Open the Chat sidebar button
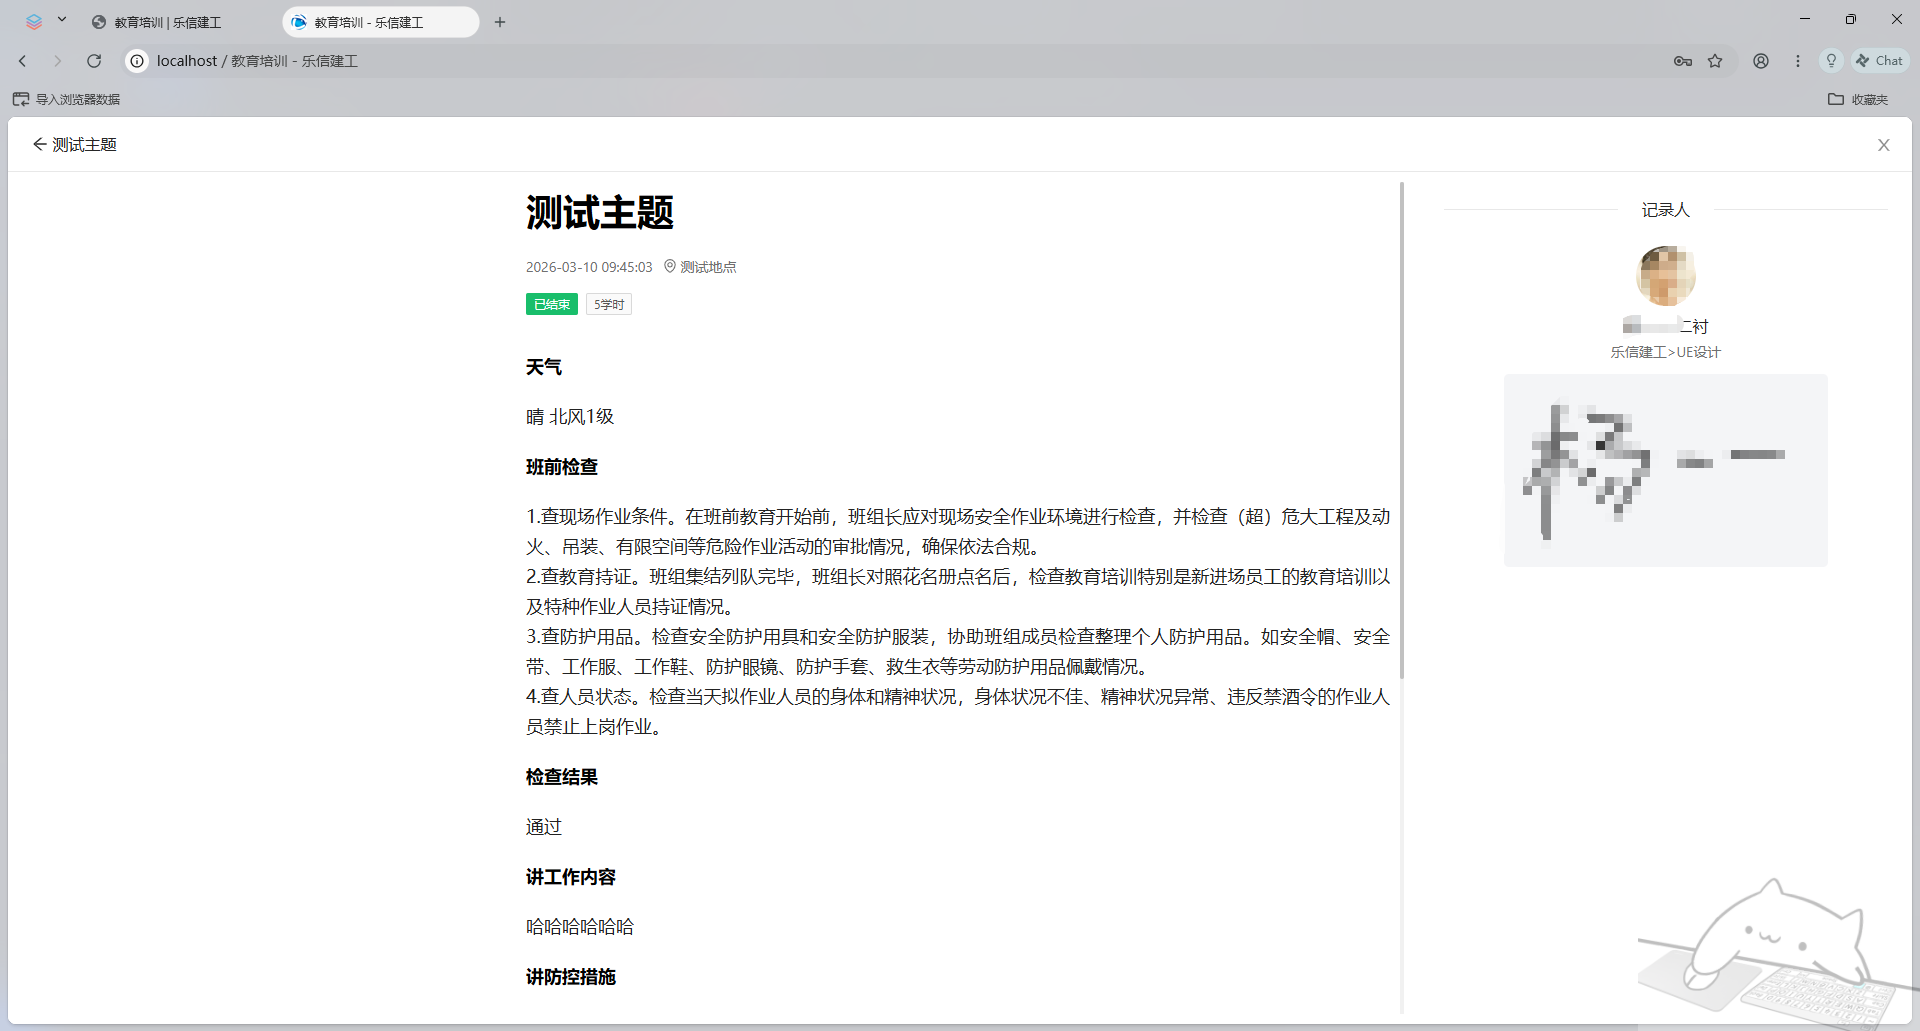Image resolution: width=1920 pixels, height=1031 pixels. coord(1880,61)
